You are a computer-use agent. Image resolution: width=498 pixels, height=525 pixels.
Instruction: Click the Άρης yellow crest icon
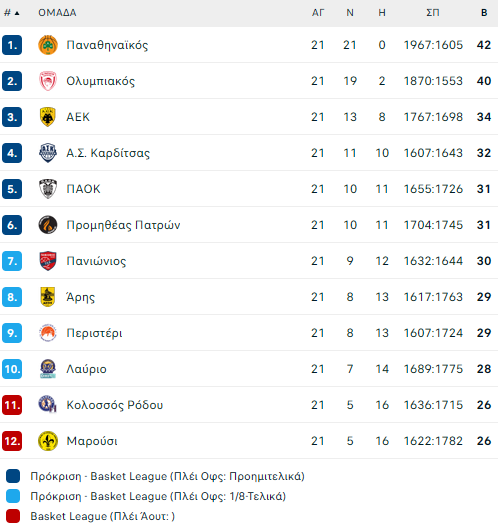[48, 297]
